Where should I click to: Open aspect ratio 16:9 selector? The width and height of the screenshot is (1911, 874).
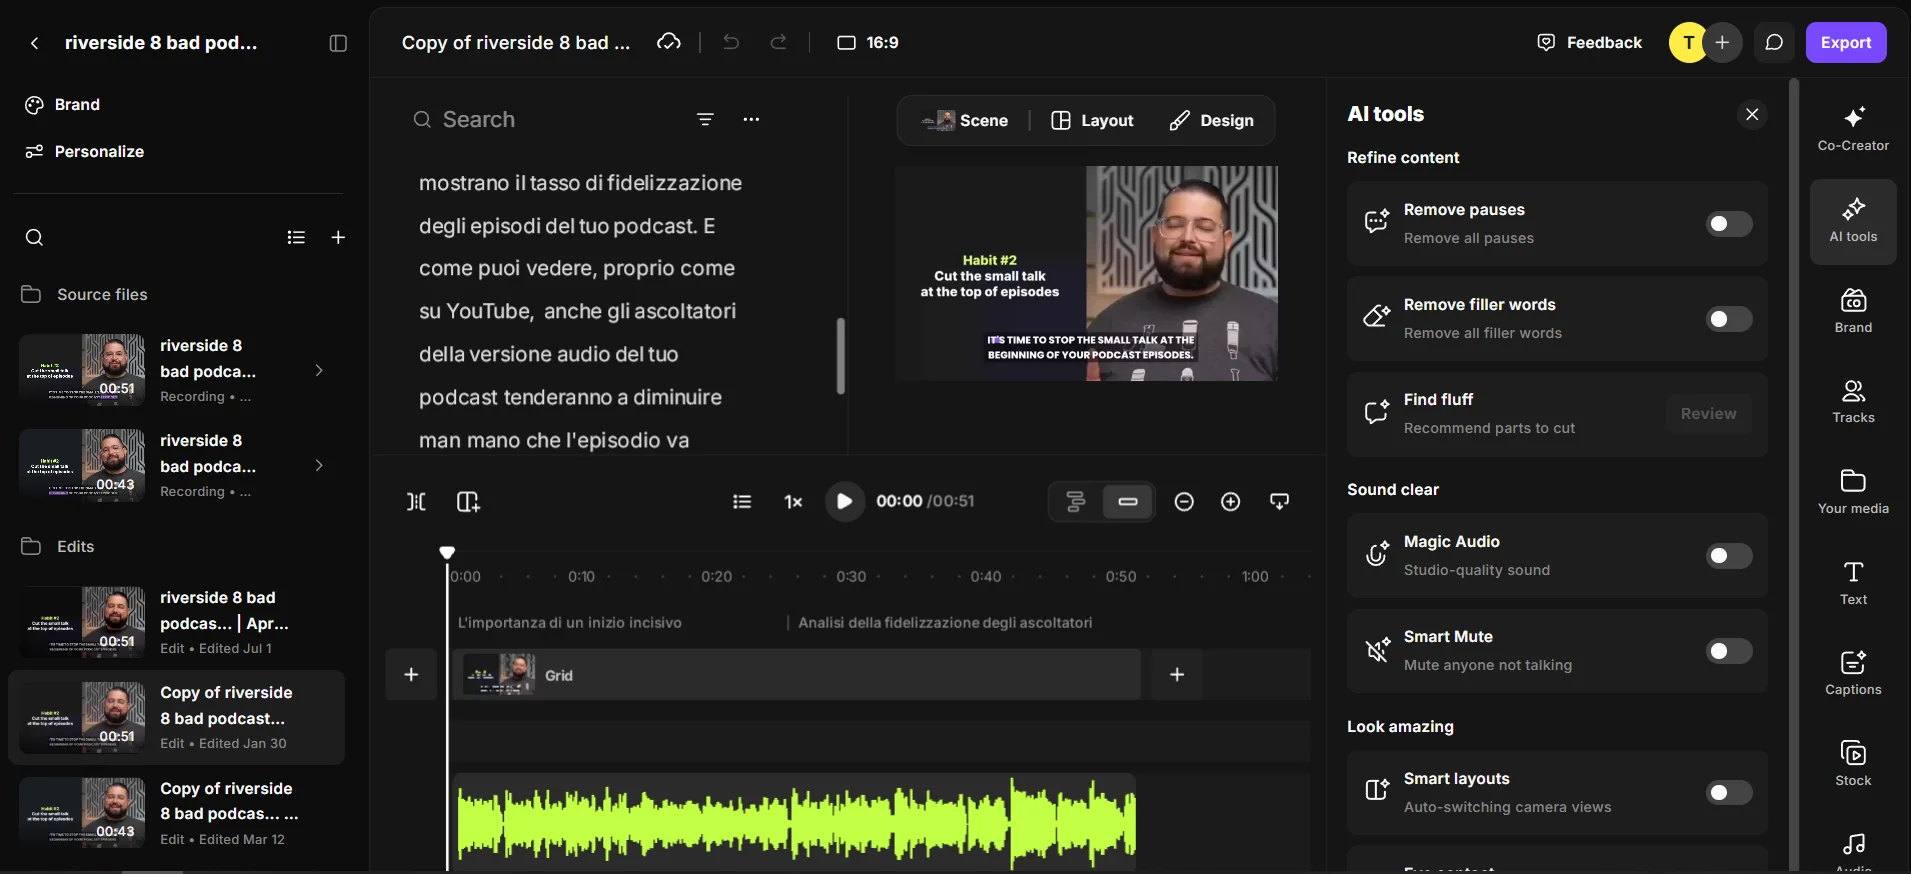(867, 42)
